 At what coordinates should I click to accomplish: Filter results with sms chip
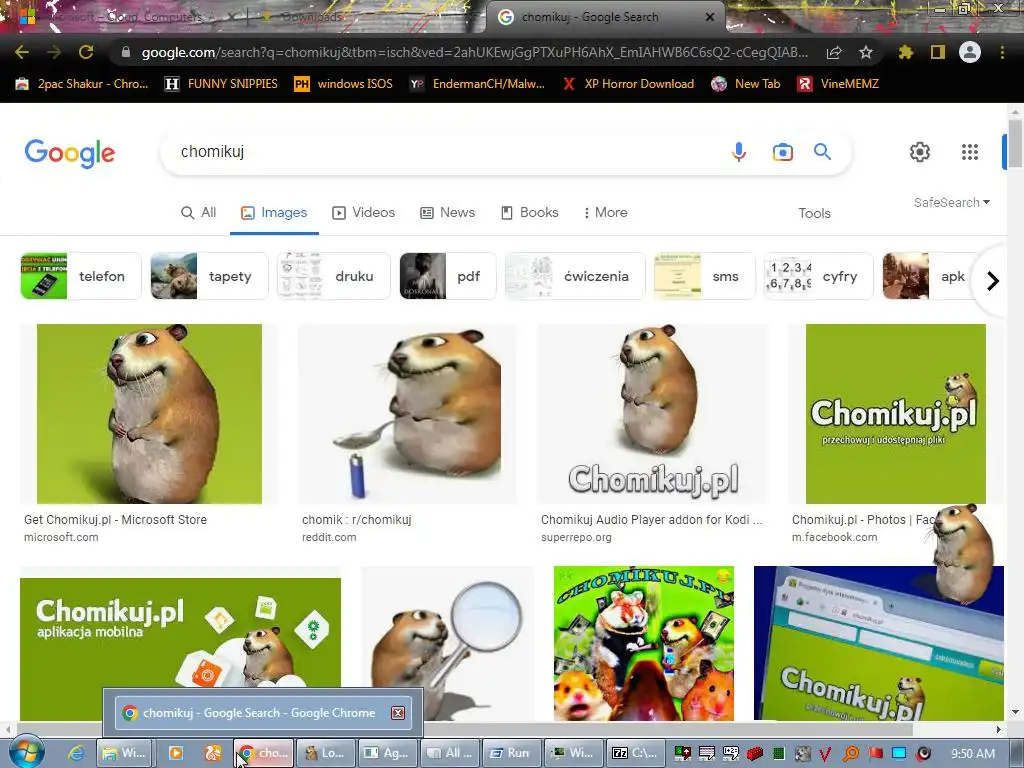[705, 276]
